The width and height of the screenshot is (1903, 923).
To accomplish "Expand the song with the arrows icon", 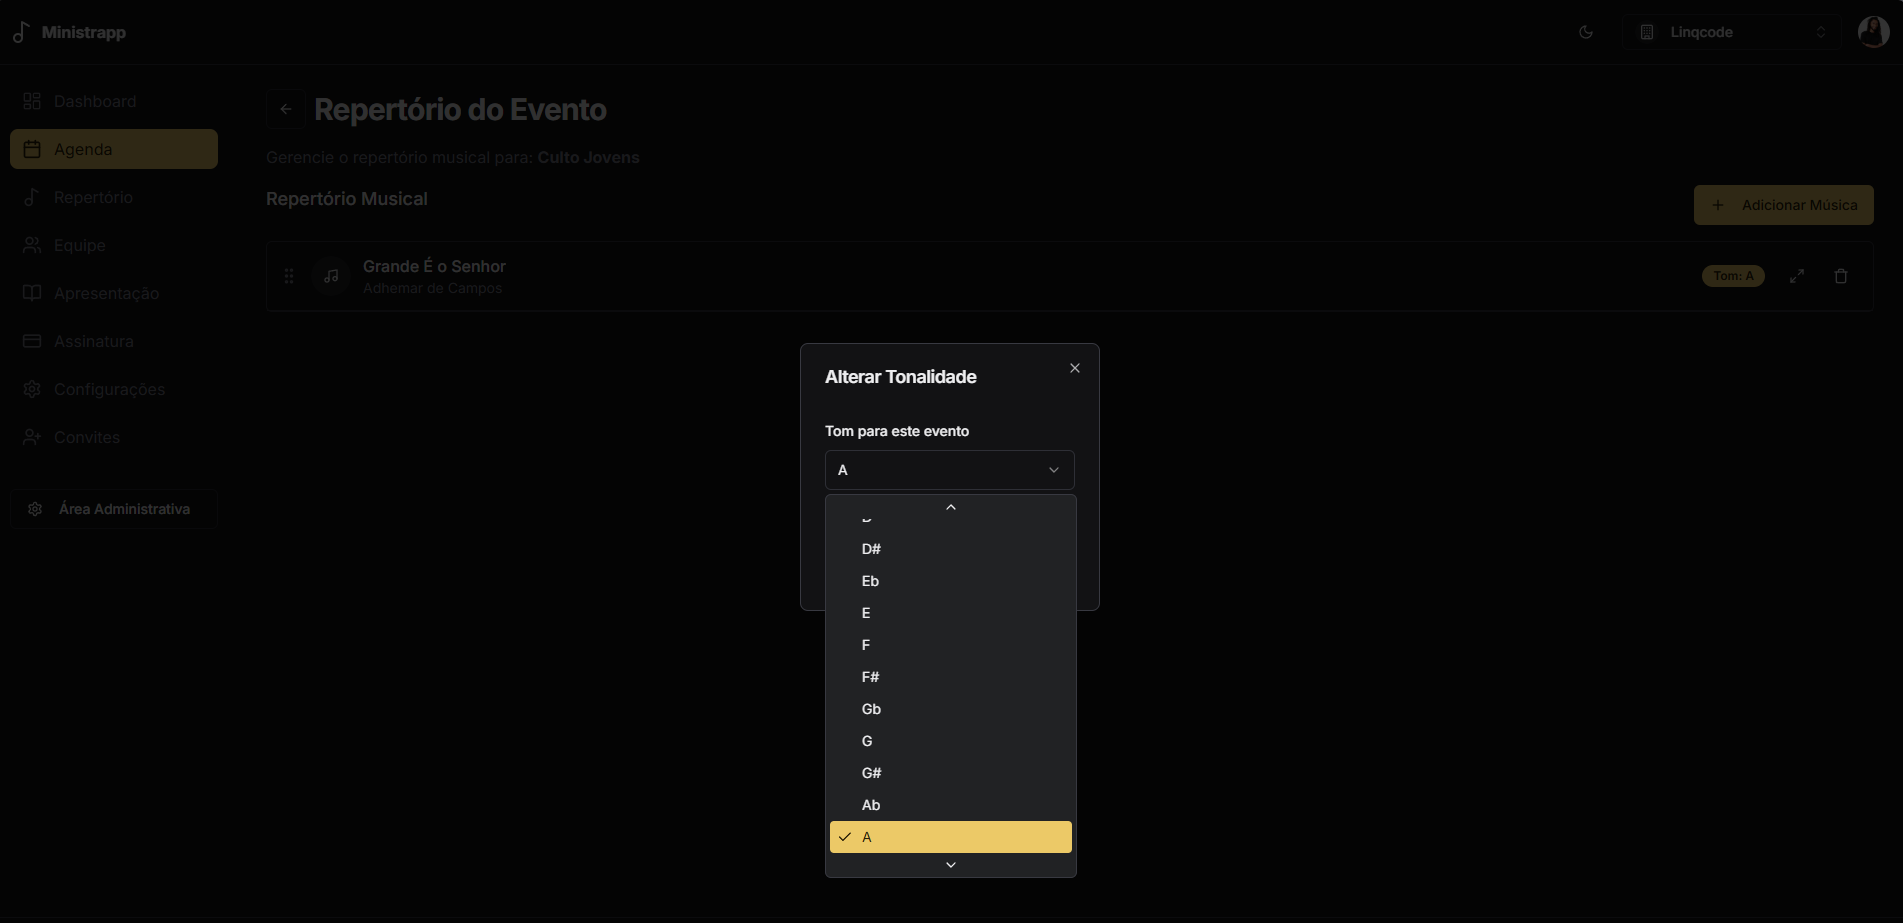I will pos(1796,276).
